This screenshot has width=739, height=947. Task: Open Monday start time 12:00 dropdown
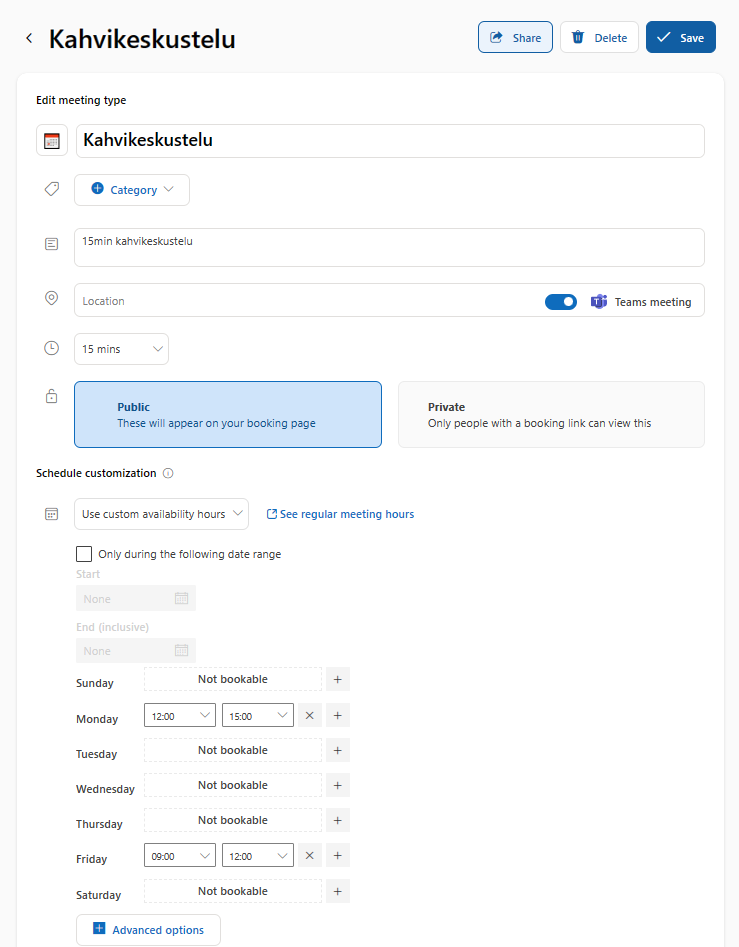[x=180, y=716]
